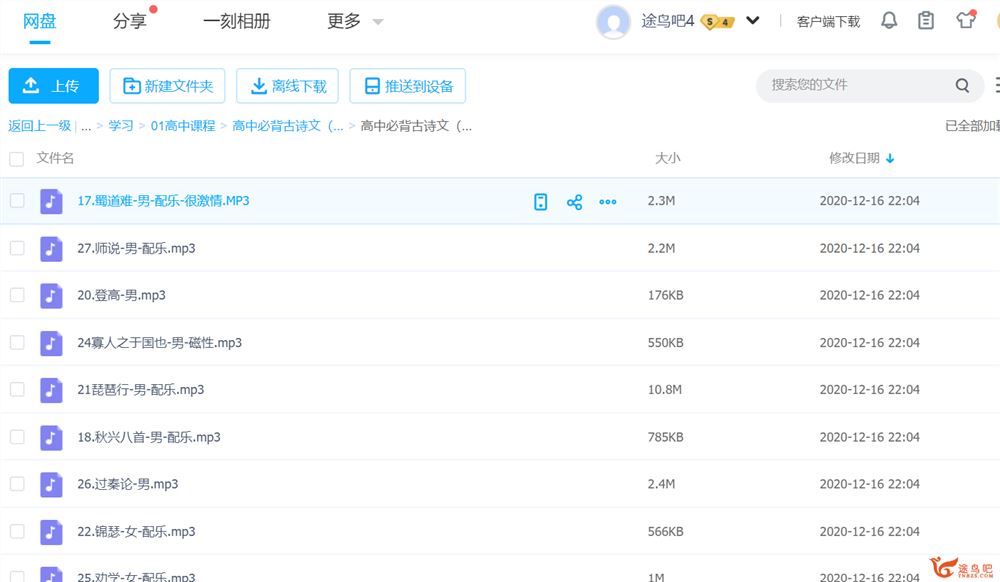Check the box for 26.过秦论-男.mp3
This screenshot has width=1000, height=582.
point(17,484)
